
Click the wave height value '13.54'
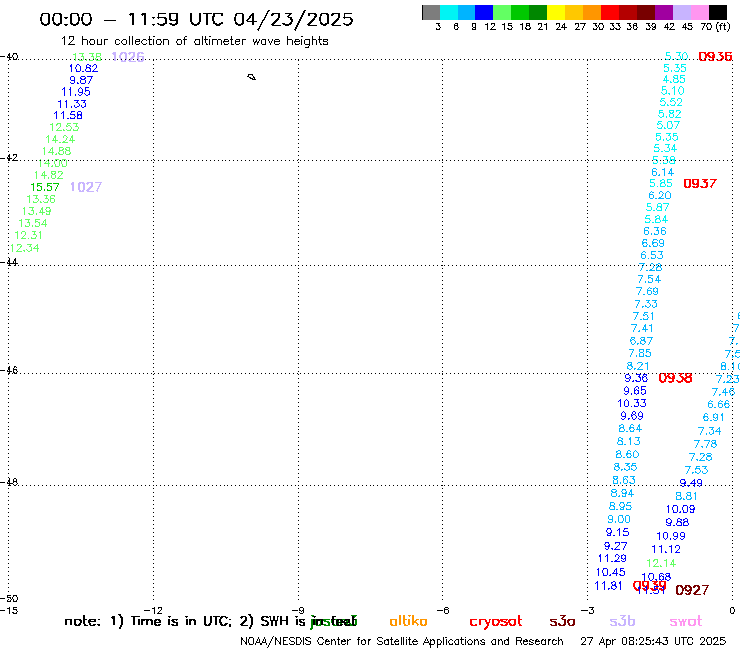coord(33,223)
